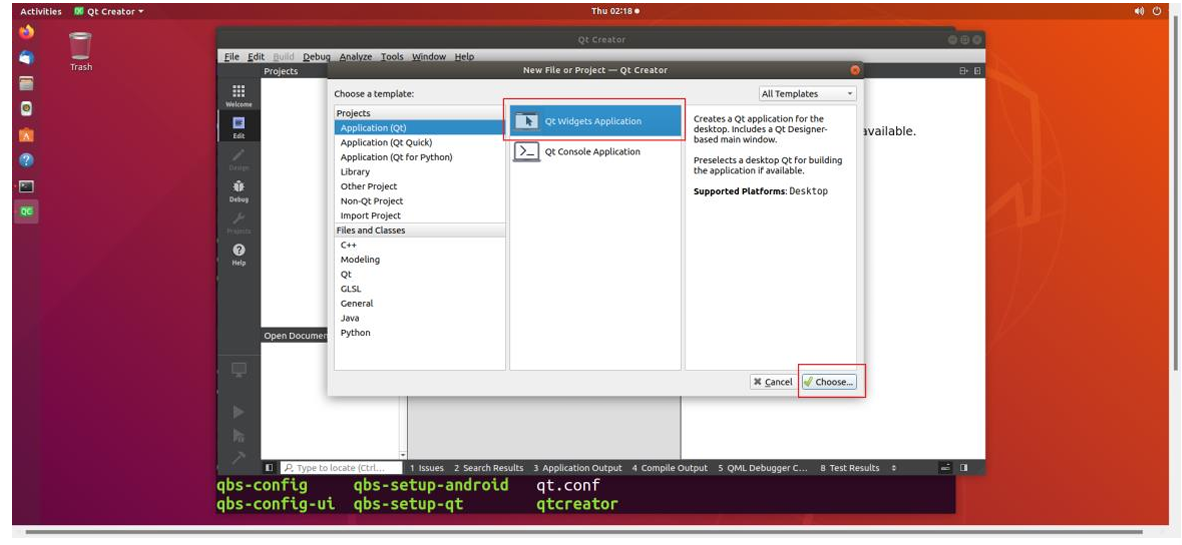Screen dimensions: 1182x545
Task: Select GLSL under Files and Classes
Action: tap(419, 289)
